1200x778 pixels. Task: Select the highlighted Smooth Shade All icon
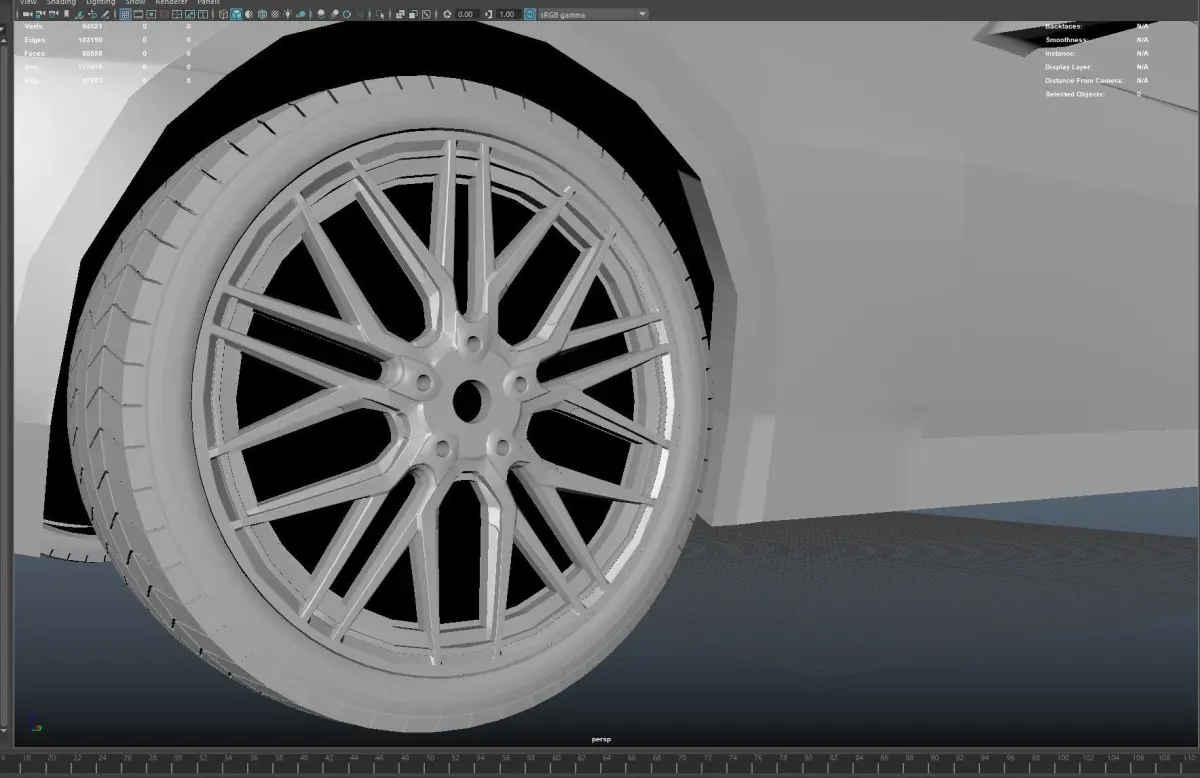[x=236, y=14]
